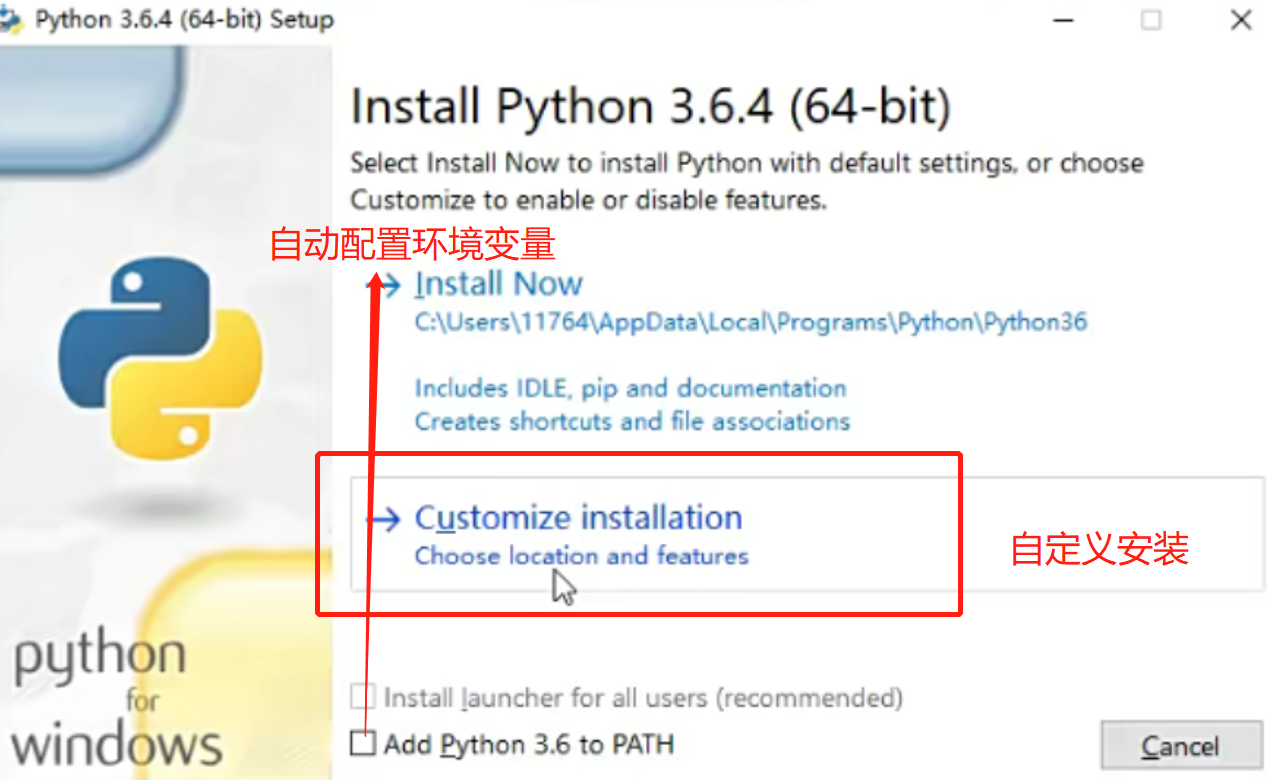Click the Install Now arrow icon
This screenshot has height=780, width=1281.
386,284
